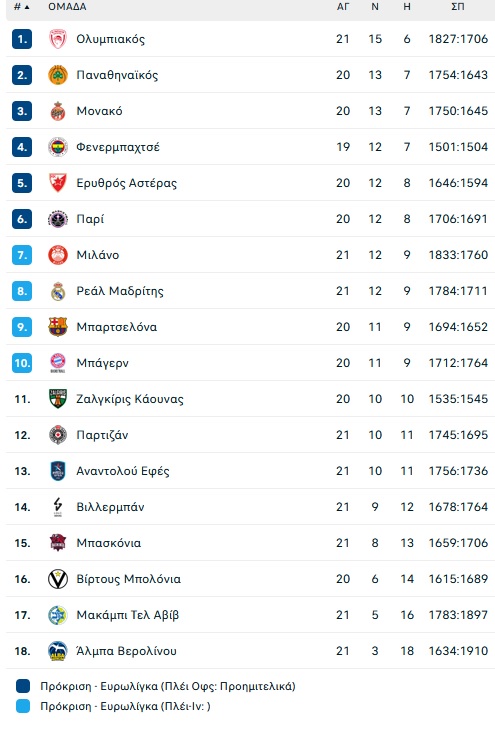This screenshot has height=729, width=495.
Task: Open the Αναντολού Εφές team name
Action: point(123,471)
